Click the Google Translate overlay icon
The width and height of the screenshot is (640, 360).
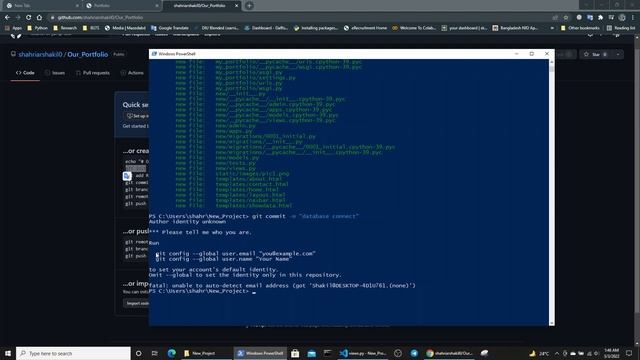coord(127,176)
